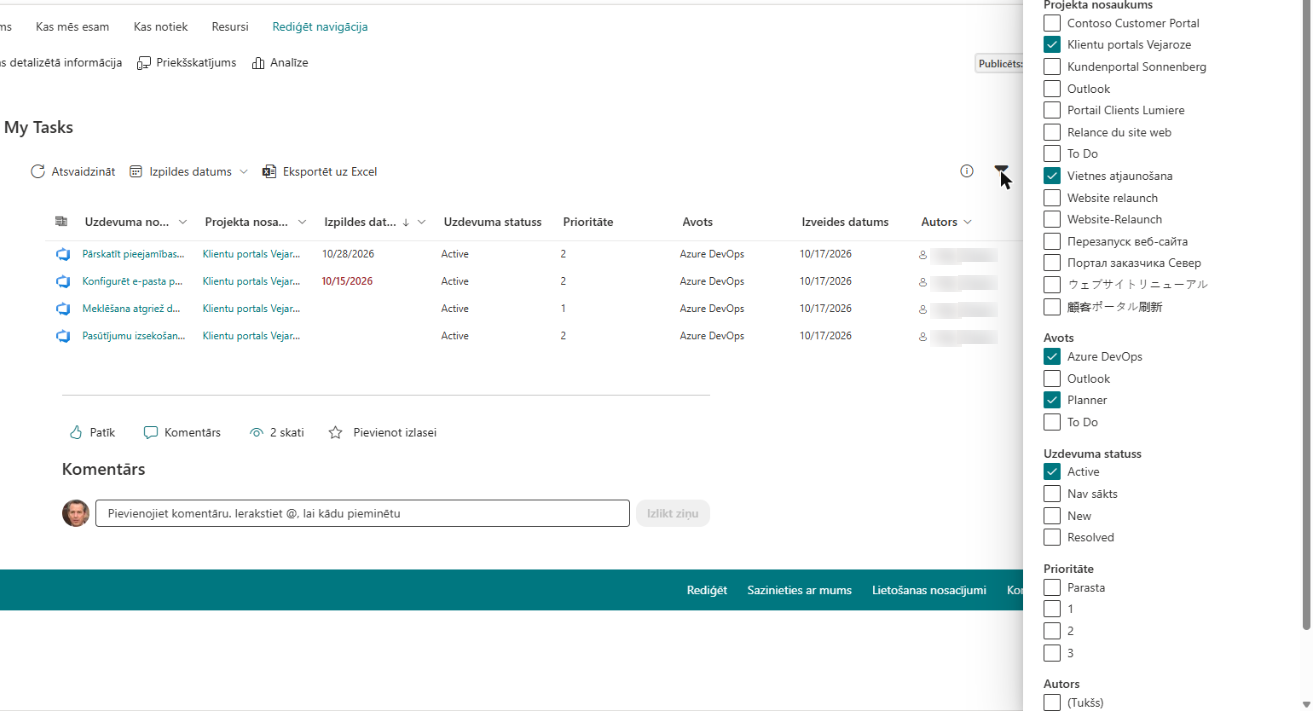
Task: Open Sazinieties ar mums footer link
Action: click(800, 590)
